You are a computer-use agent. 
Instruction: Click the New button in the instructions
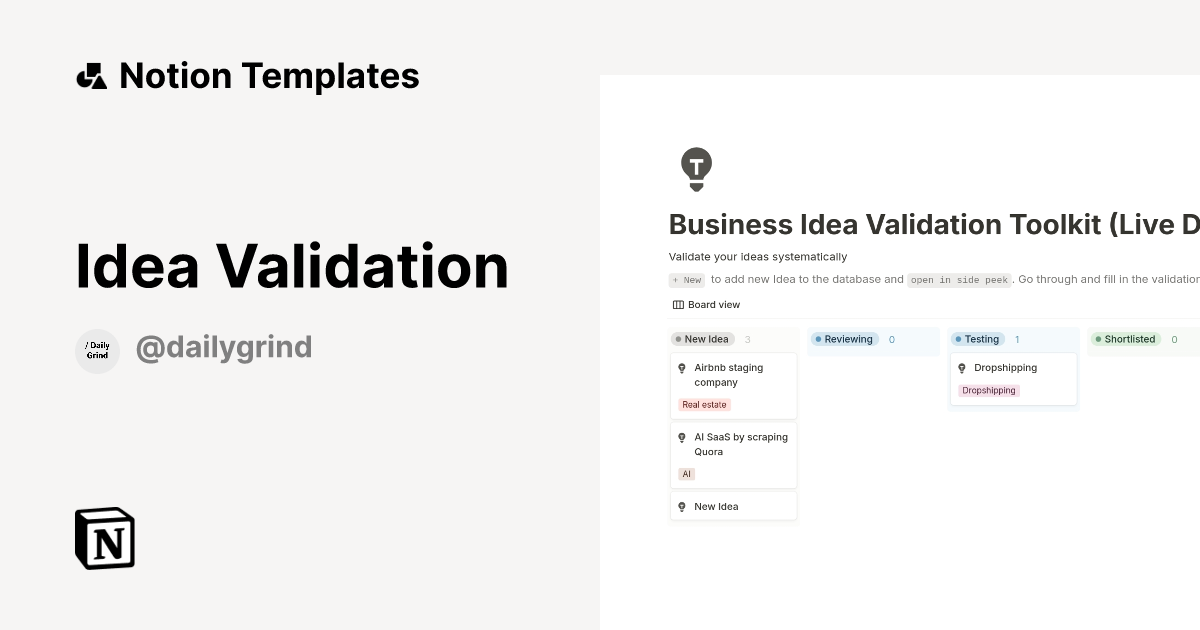[x=687, y=280]
